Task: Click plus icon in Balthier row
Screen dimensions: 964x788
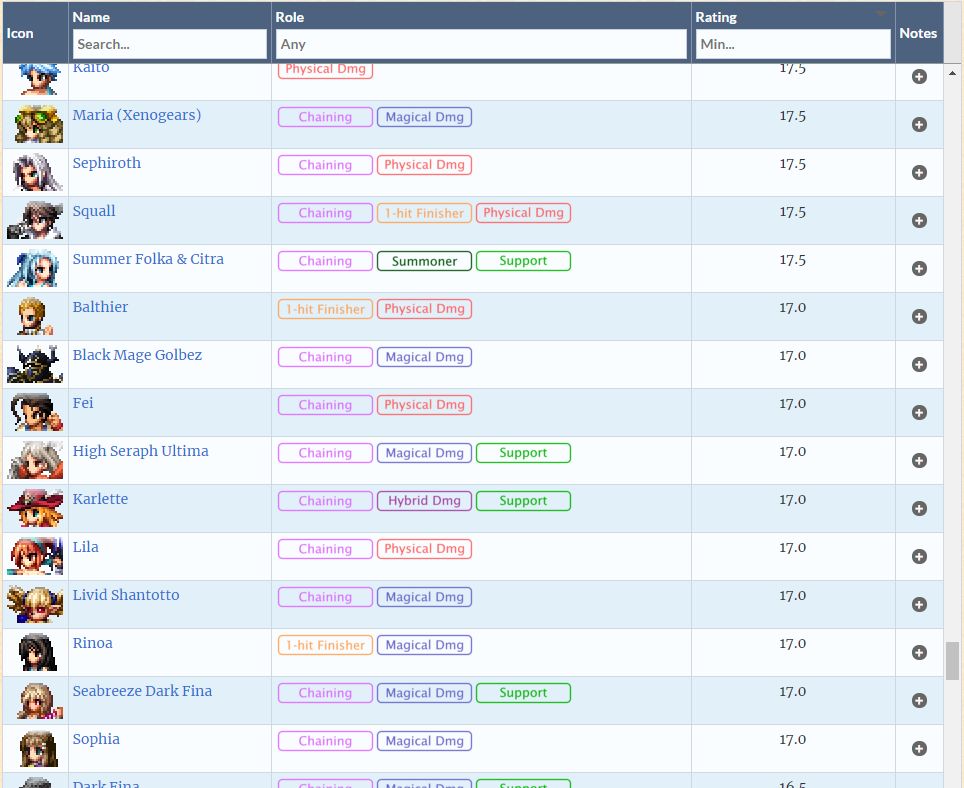Action: [x=919, y=317]
